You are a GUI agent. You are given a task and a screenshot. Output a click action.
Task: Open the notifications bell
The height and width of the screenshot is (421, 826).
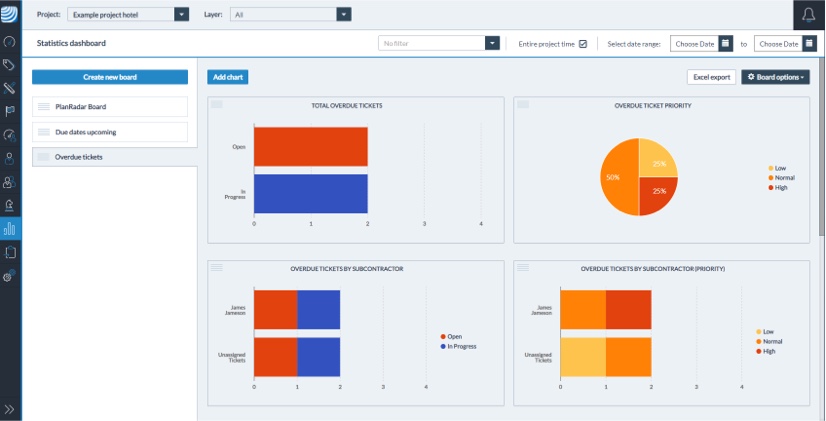pos(809,15)
